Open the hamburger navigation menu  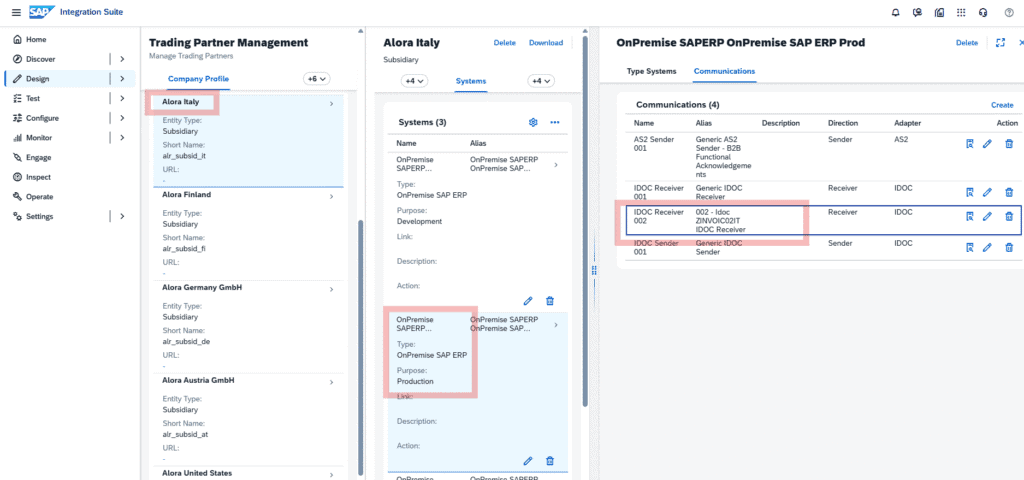16,12
